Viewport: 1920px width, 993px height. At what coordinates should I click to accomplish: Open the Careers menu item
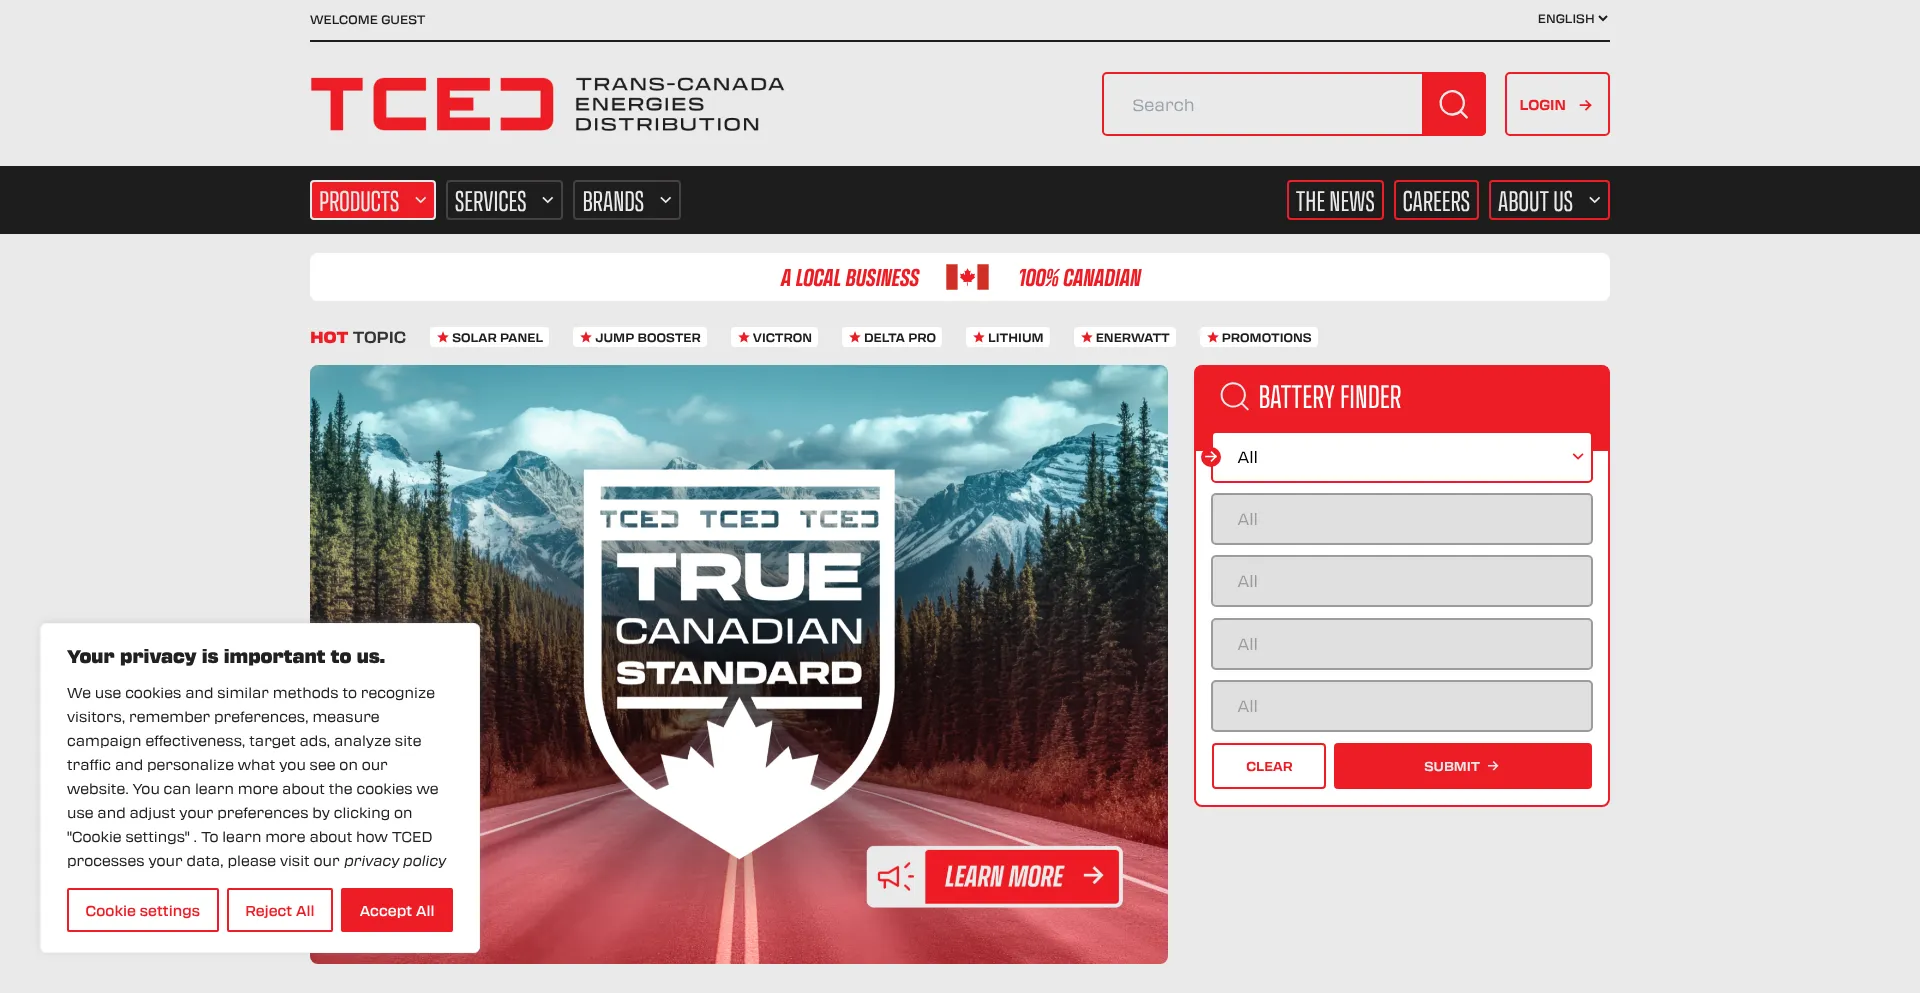pyautogui.click(x=1436, y=201)
